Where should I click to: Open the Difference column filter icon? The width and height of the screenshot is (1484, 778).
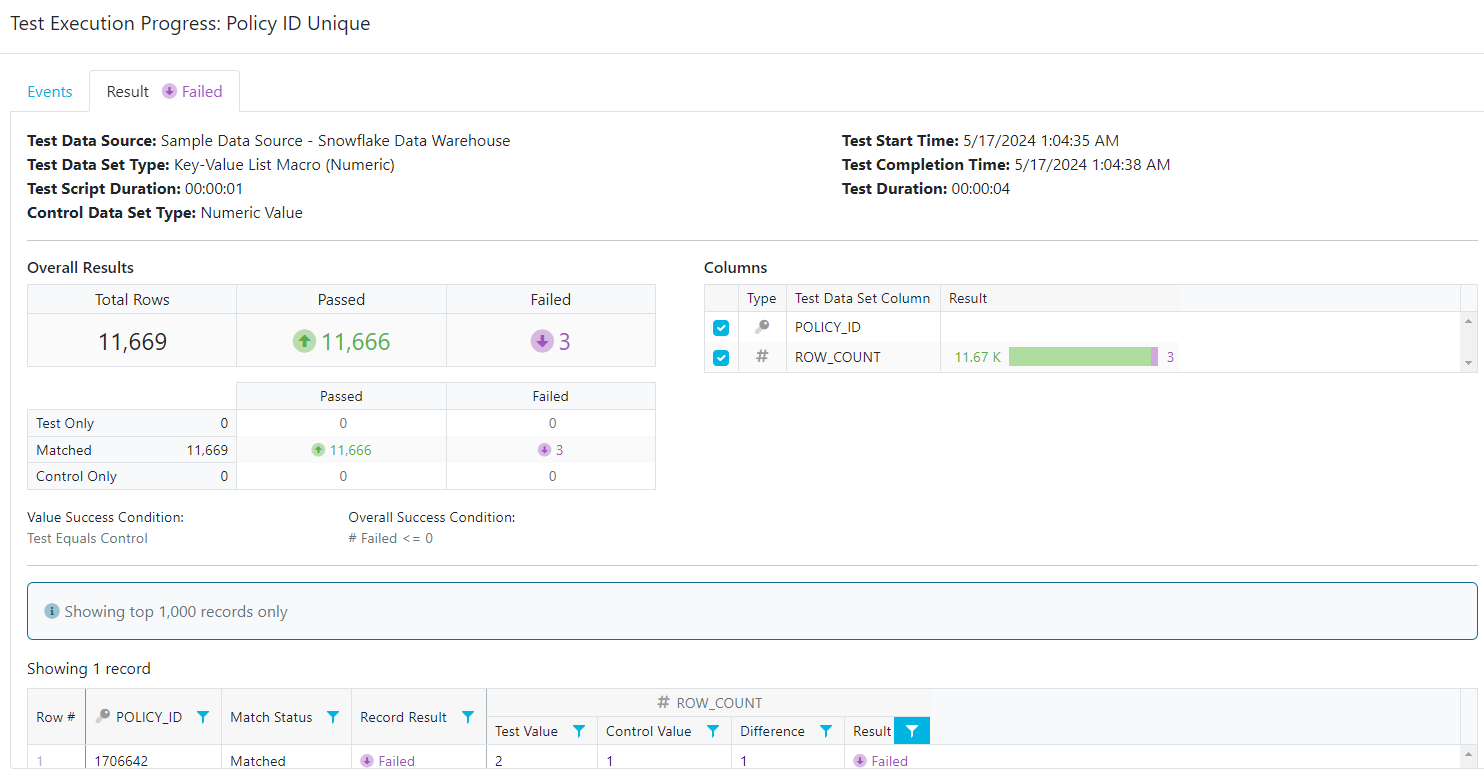[x=826, y=731]
